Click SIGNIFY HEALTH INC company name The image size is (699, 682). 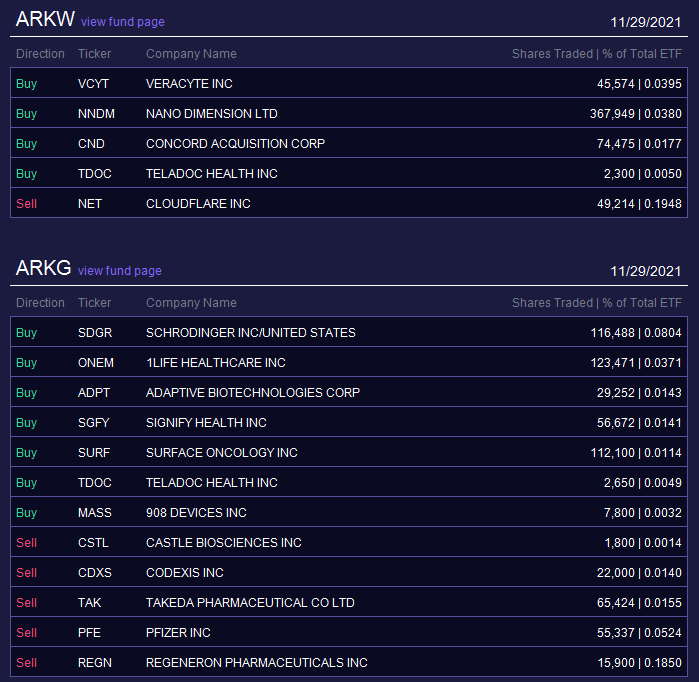[x=206, y=423]
